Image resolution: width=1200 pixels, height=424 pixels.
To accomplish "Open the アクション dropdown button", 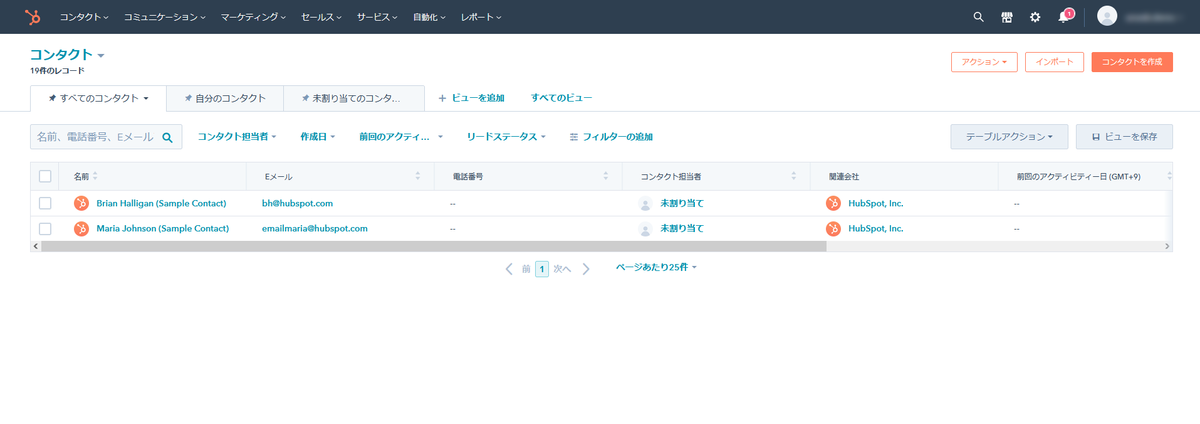I will [984, 62].
